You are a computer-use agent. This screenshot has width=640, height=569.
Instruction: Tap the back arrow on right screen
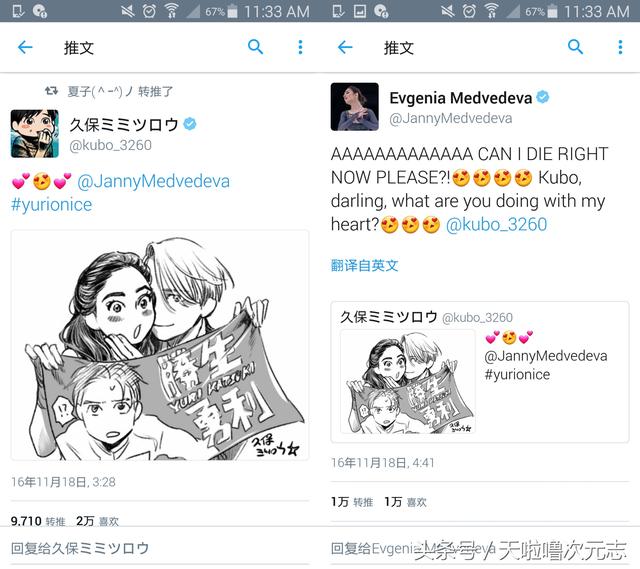coord(345,47)
